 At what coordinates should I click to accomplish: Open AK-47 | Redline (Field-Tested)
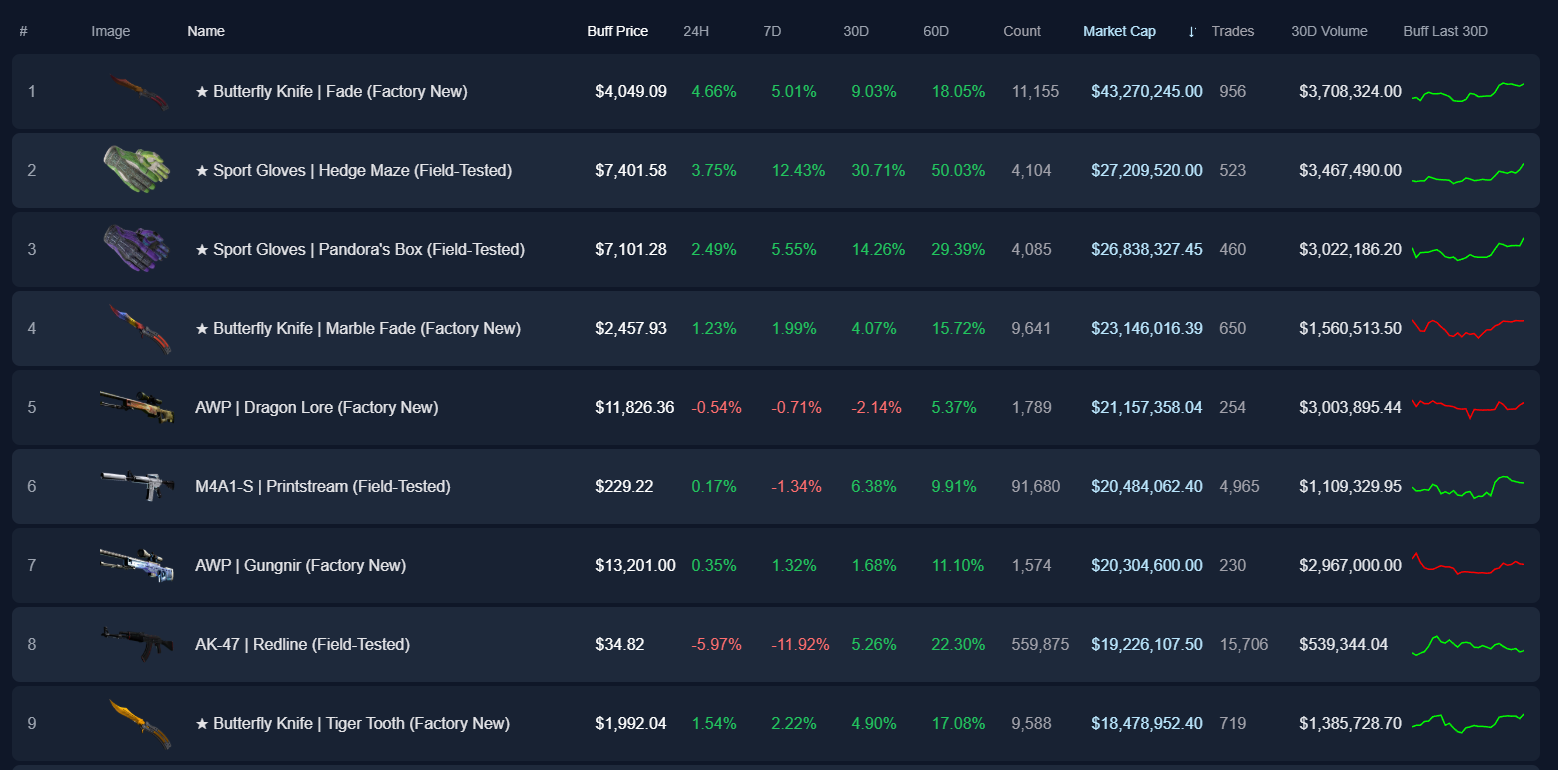302,644
